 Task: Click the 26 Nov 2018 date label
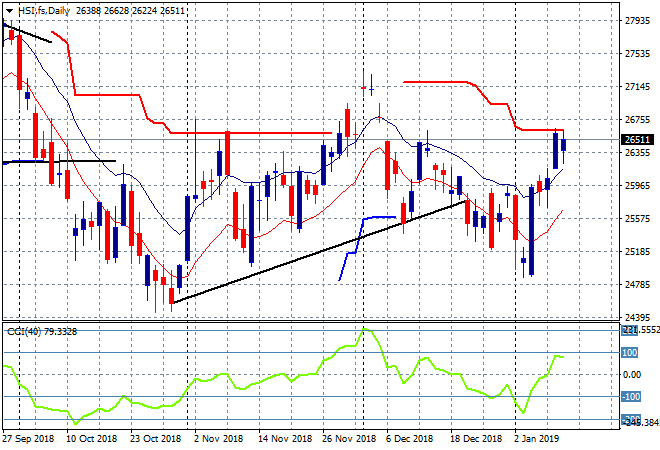(349, 439)
